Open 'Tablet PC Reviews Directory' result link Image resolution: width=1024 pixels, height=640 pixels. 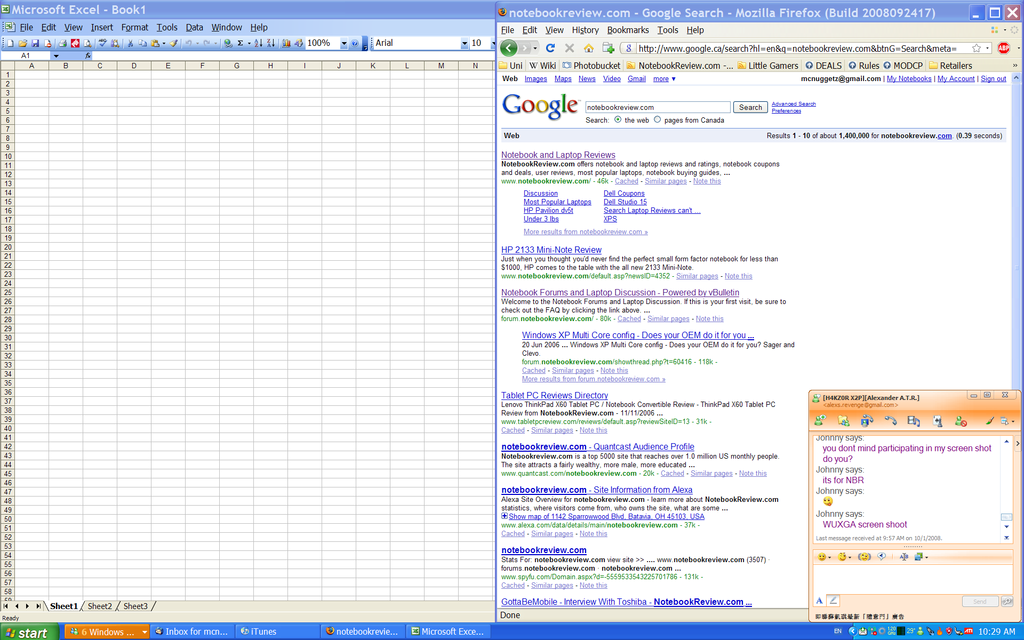coord(554,395)
